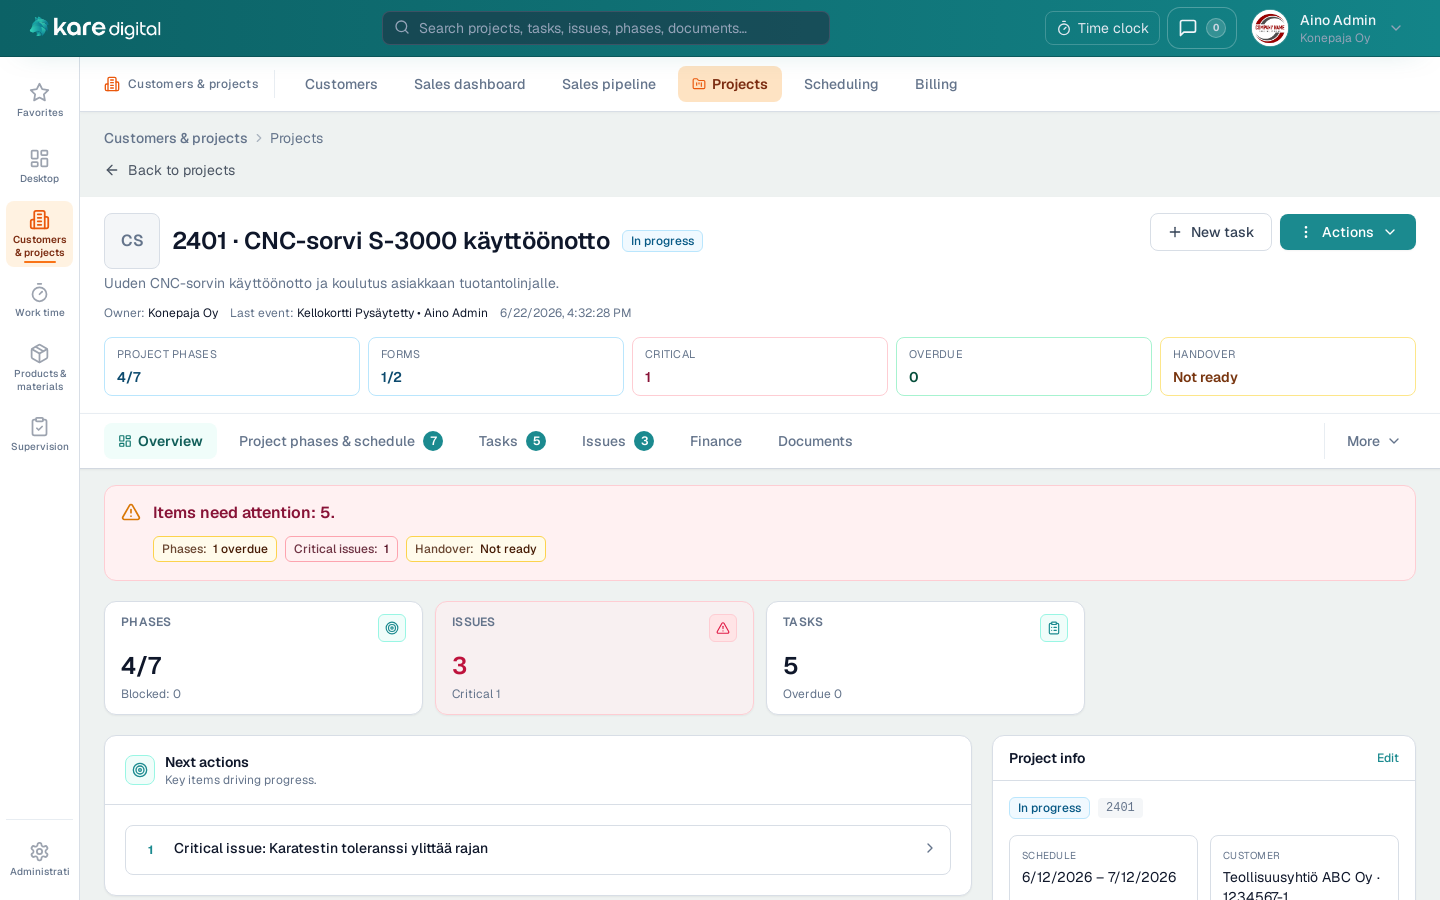Viewport: 1440px width, 900px height.
Task: Open Supervision in the sidebar
Action: pyautogui.click(x=40, y=434)
